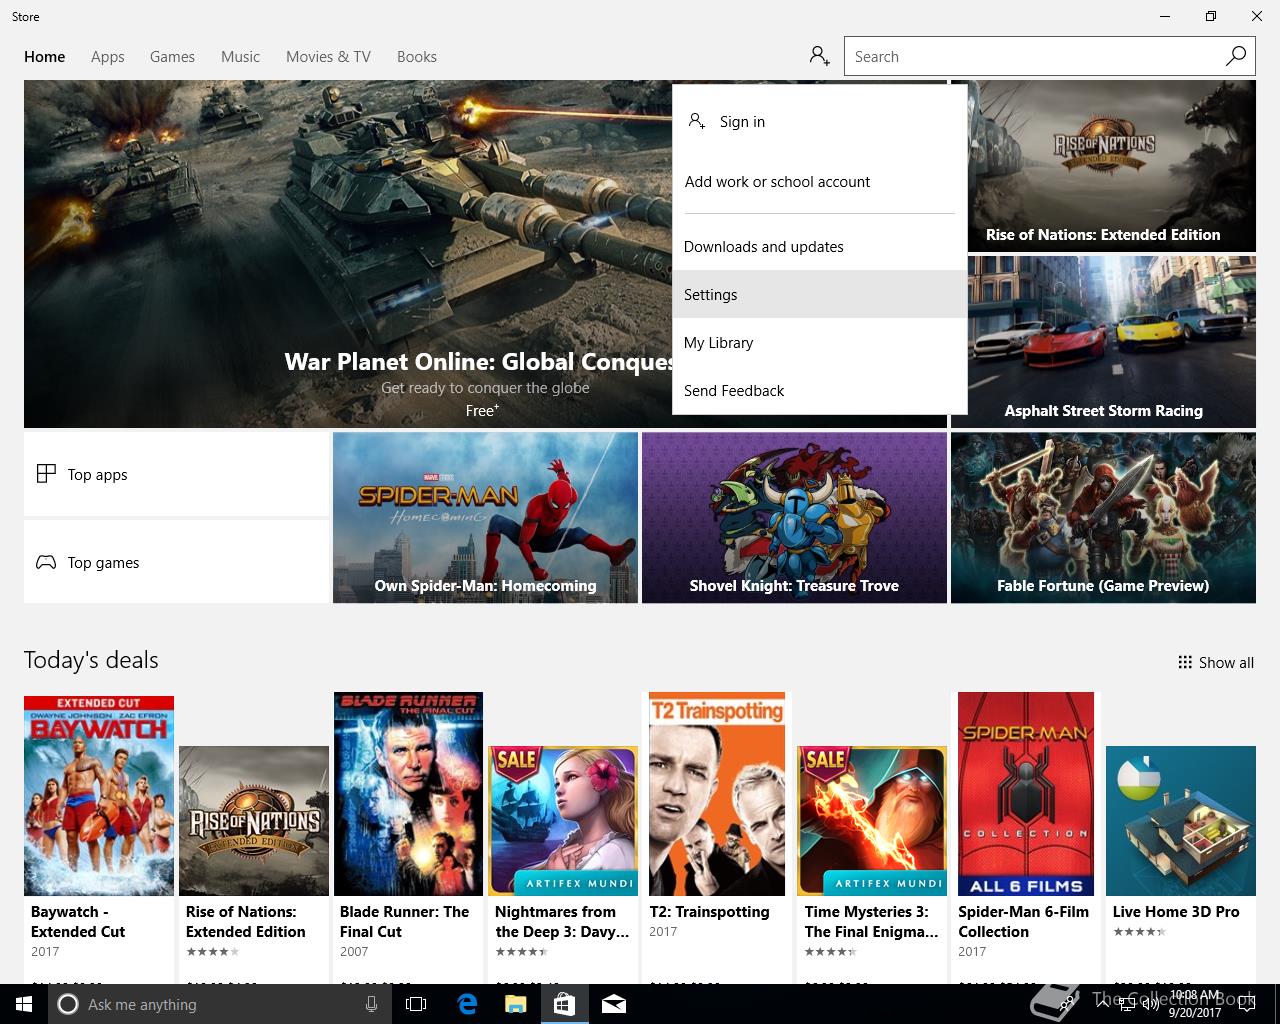The image size is (1280, 1024).
Task: Open the Top games button
Action: pos(176,562)
